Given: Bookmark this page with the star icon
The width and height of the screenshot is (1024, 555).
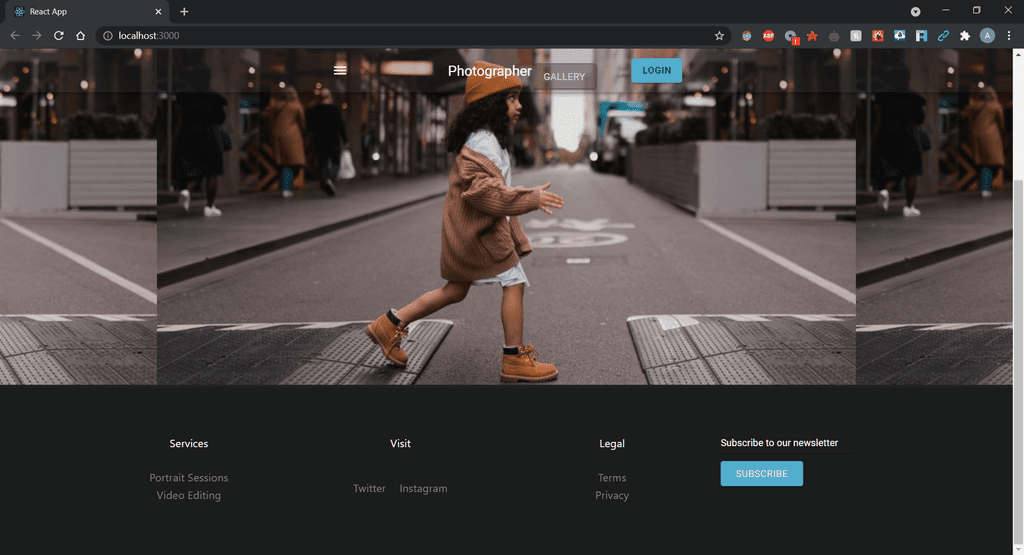Looking at the screenshot, I should click(x=719, y=36).
